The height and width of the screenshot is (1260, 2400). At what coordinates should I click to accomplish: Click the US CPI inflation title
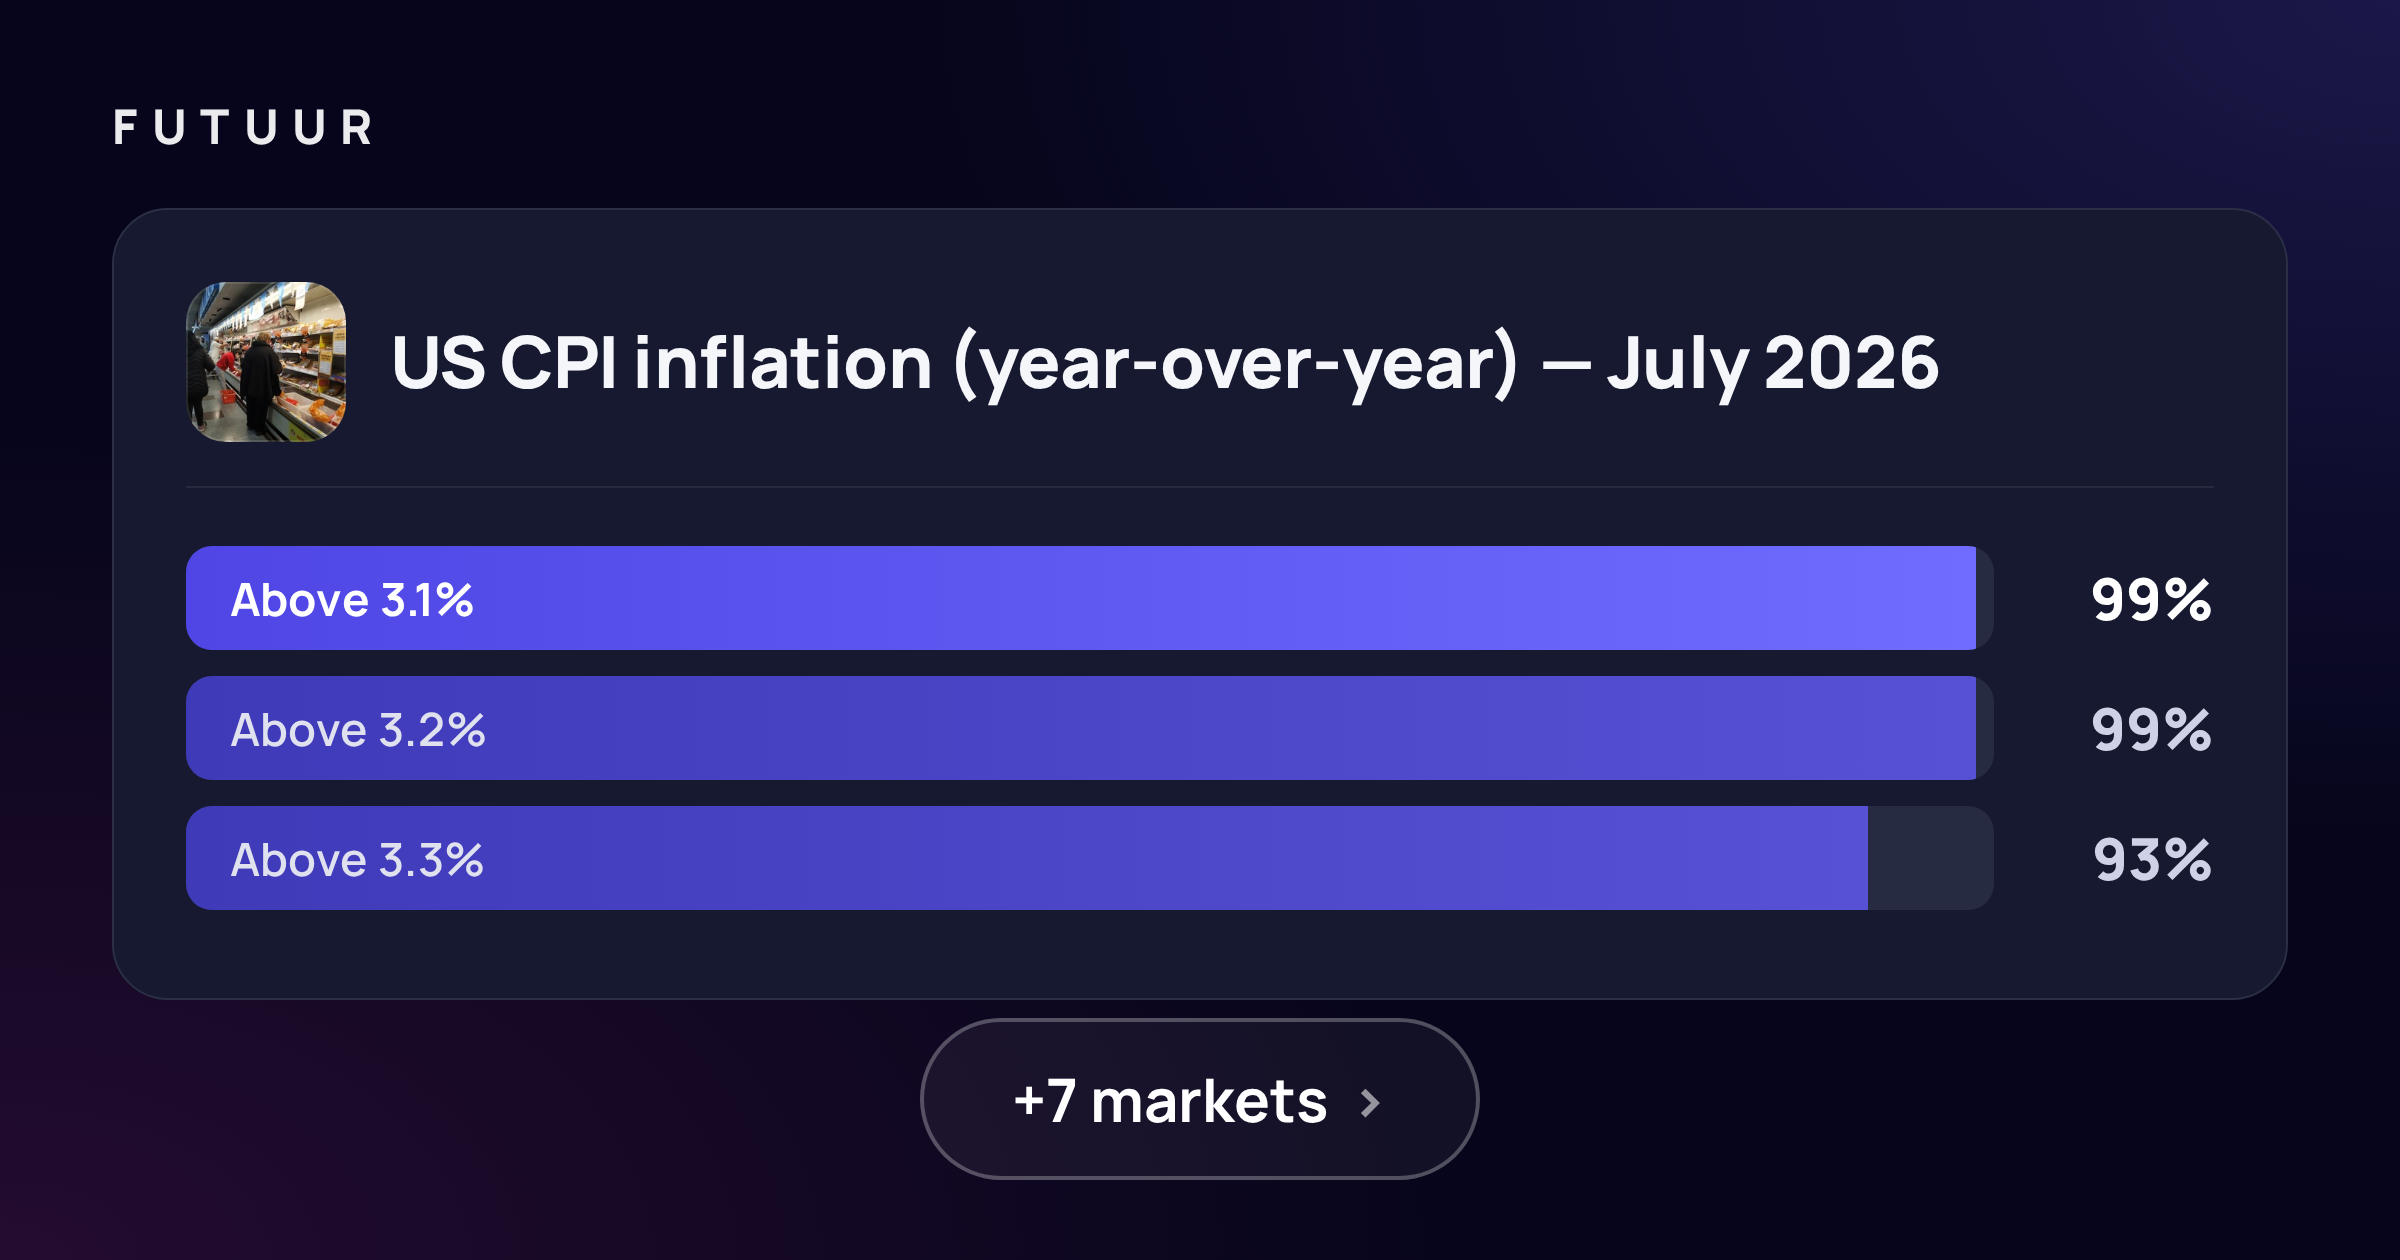tap(1165, 364)
